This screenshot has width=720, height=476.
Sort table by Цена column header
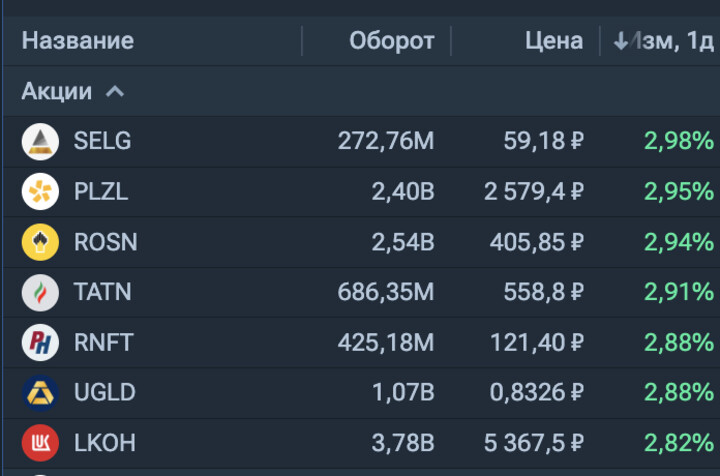click(x=553, y=41)
